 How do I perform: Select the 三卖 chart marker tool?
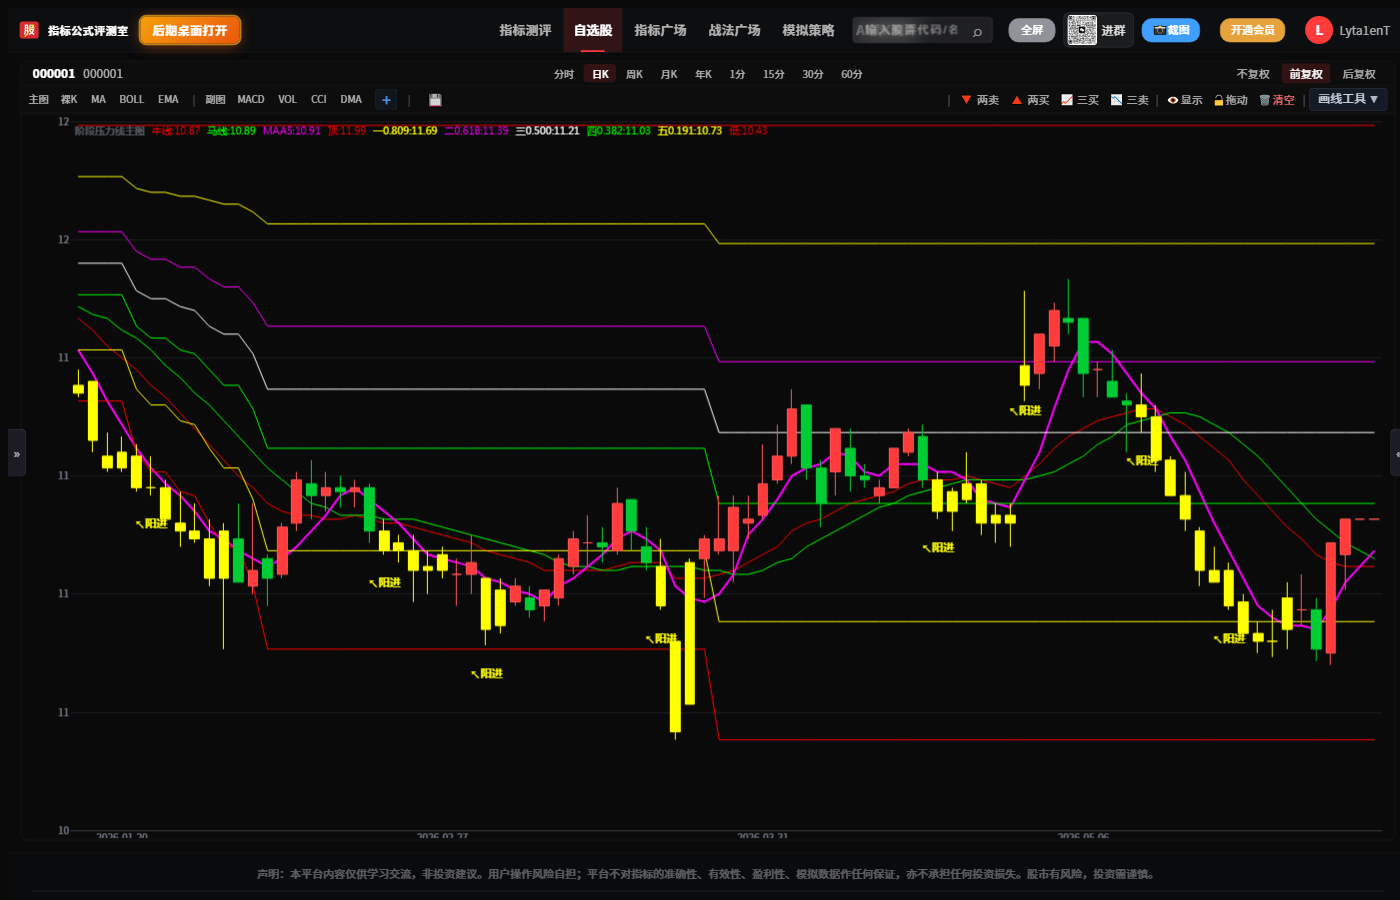tap(1130, 100)
